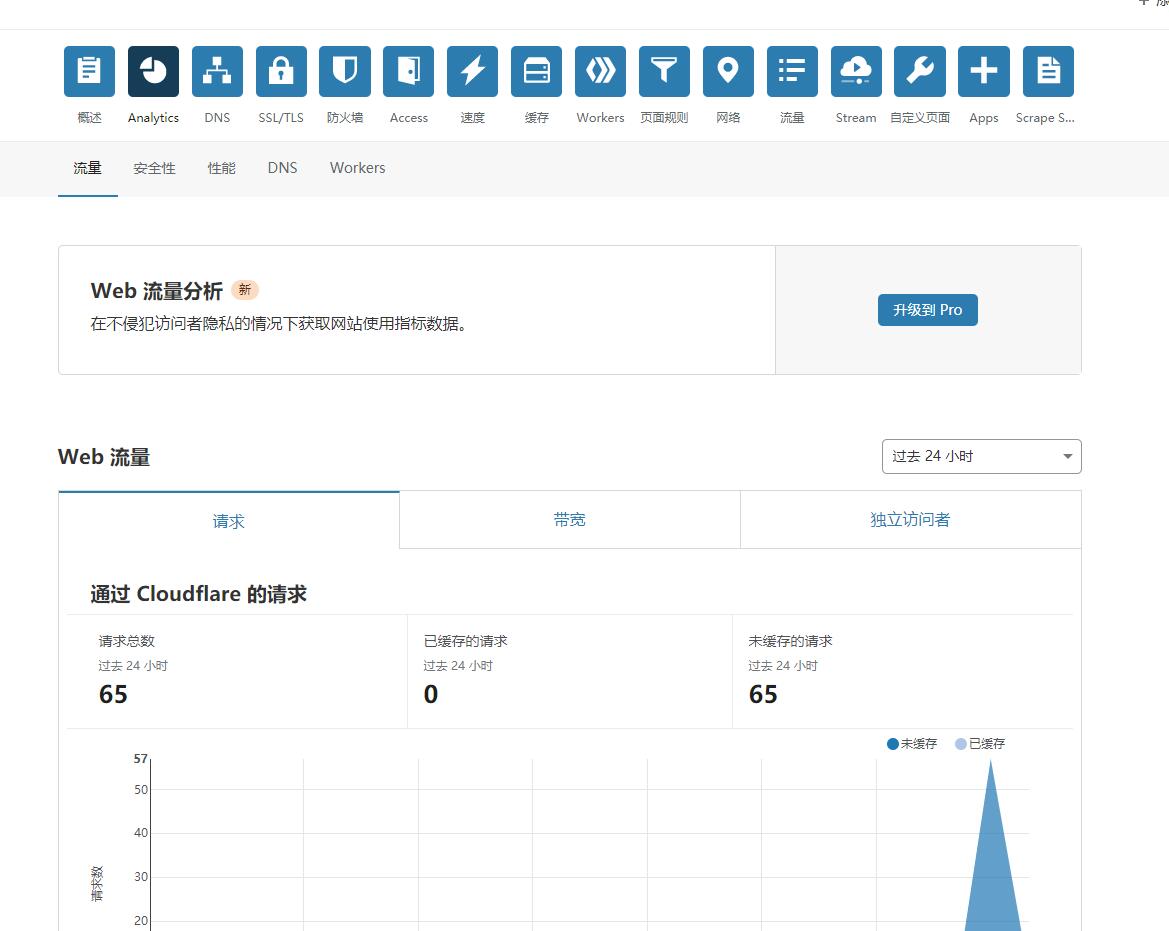This screenshot has width=1169, height=931.
Task: Switch to the 安全性 sub-tab
Action: tap(154, 168)
